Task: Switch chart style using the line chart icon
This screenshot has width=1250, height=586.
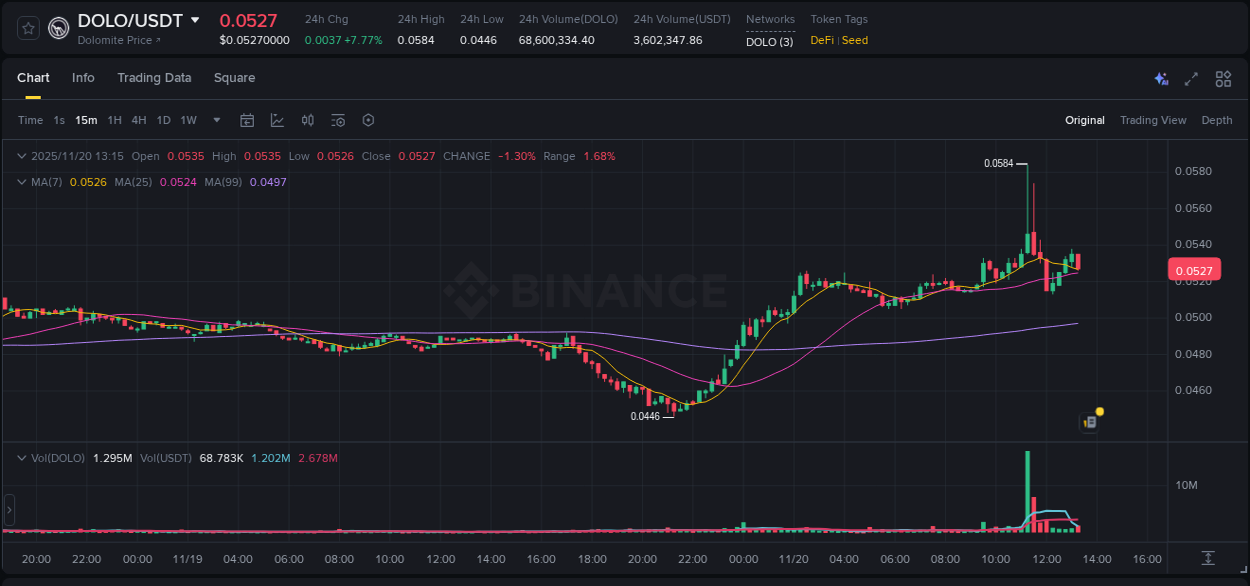Action: pyautogui.click(x=277, y=119)
